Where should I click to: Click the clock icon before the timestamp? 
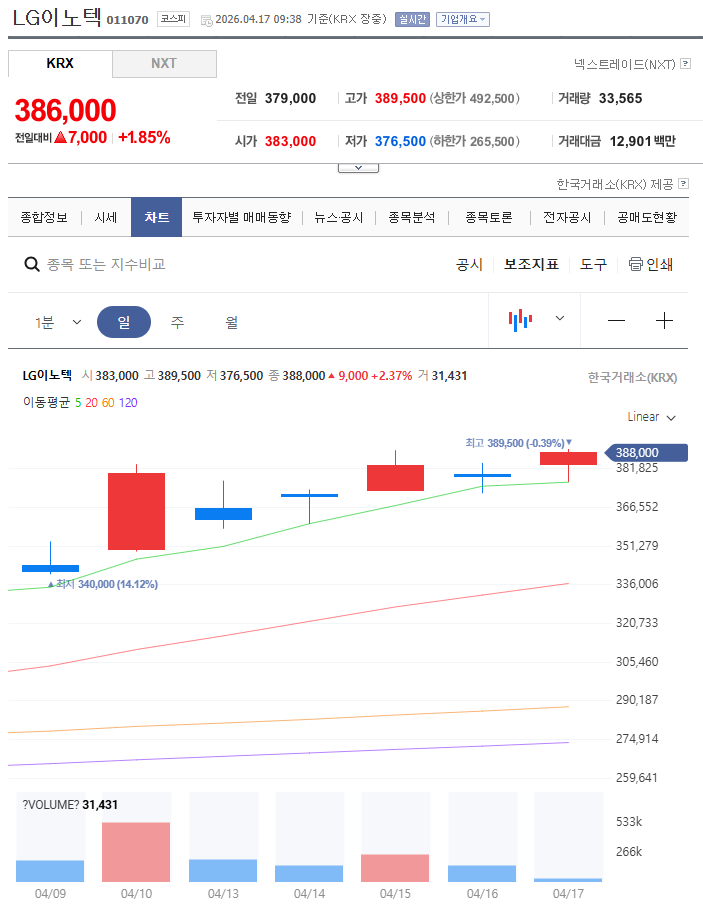207,20
